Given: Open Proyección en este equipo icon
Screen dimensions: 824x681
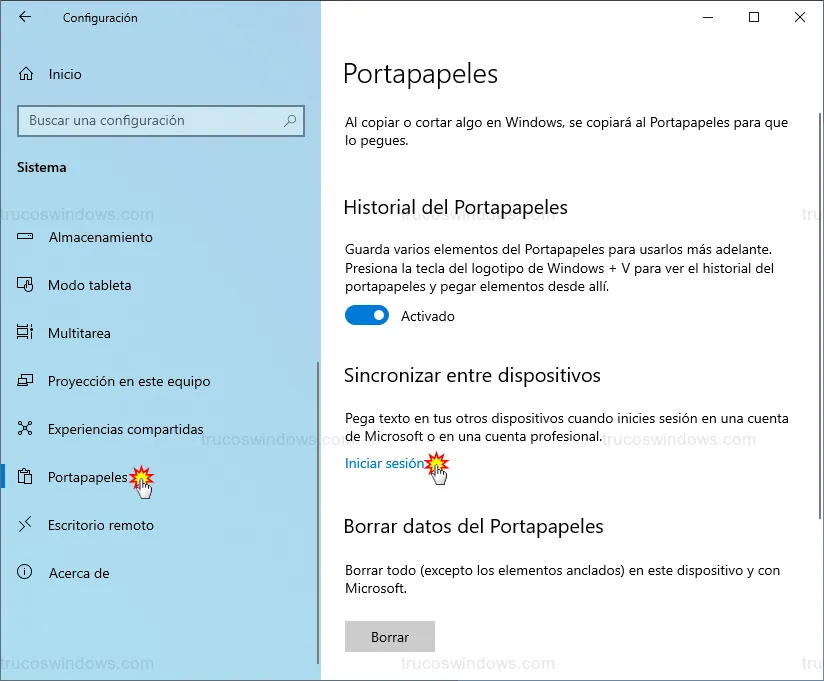Looking at the screenshot, I should point(26,381).
